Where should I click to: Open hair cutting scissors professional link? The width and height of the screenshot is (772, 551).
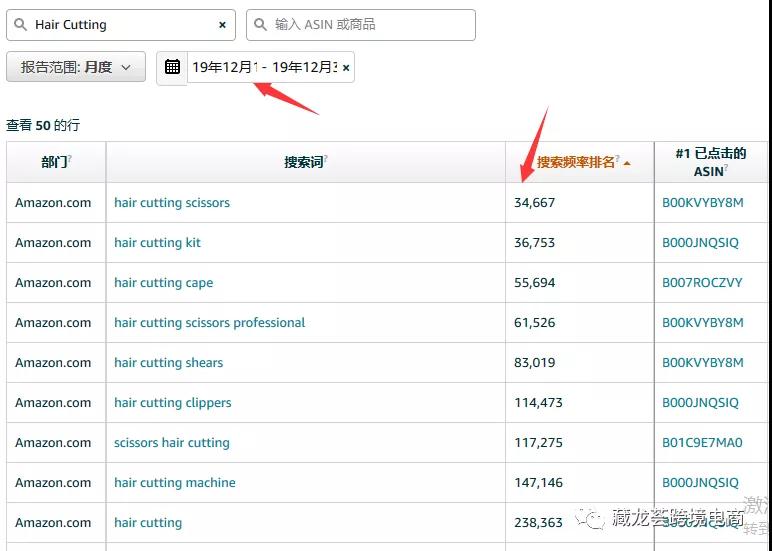pyautogui.click(x=209, y=323)
